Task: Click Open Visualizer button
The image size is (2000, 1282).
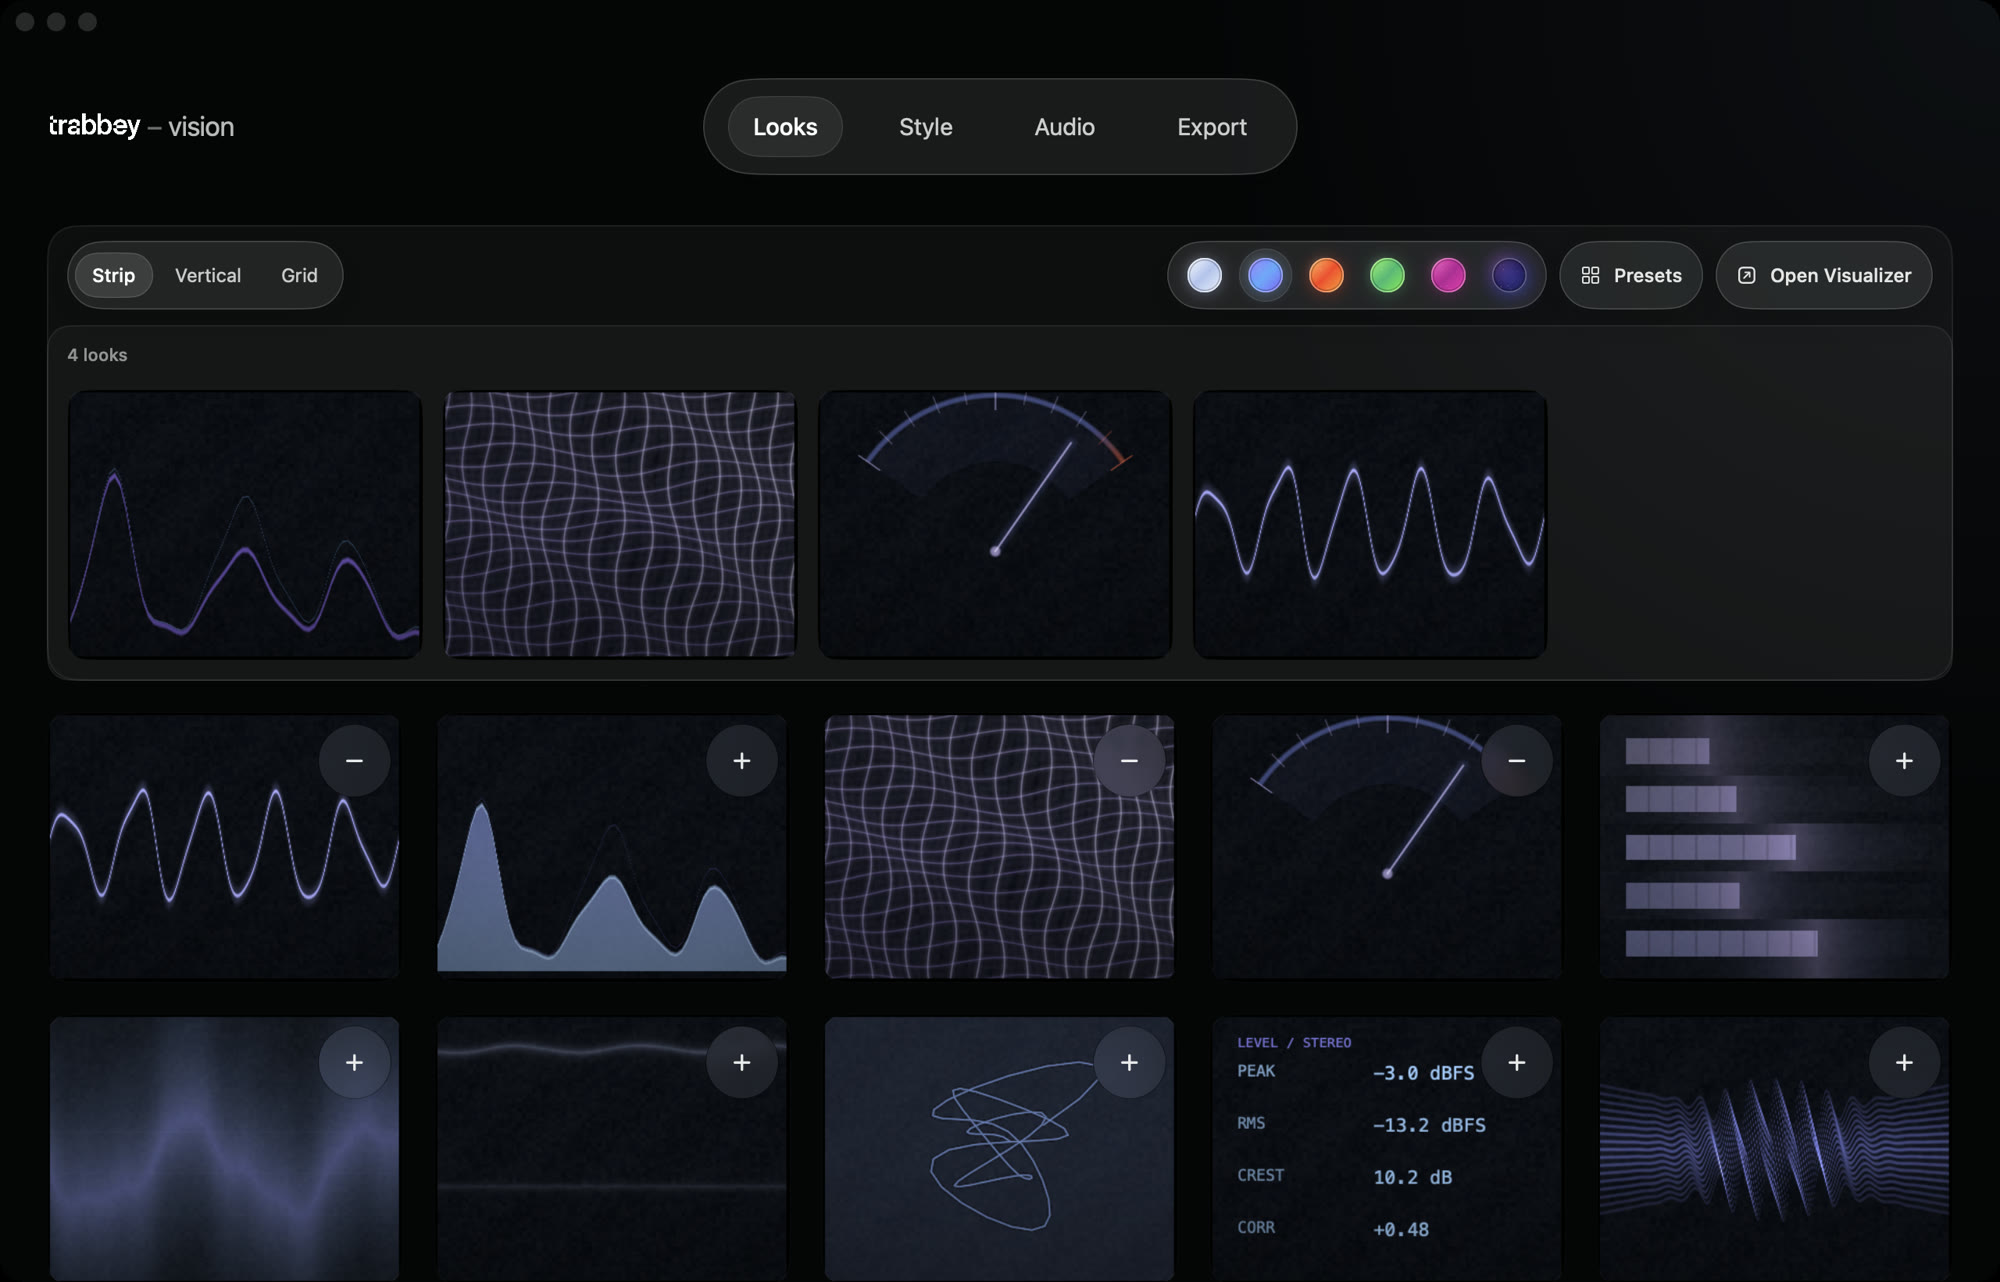Action: tap(1824, 275)
